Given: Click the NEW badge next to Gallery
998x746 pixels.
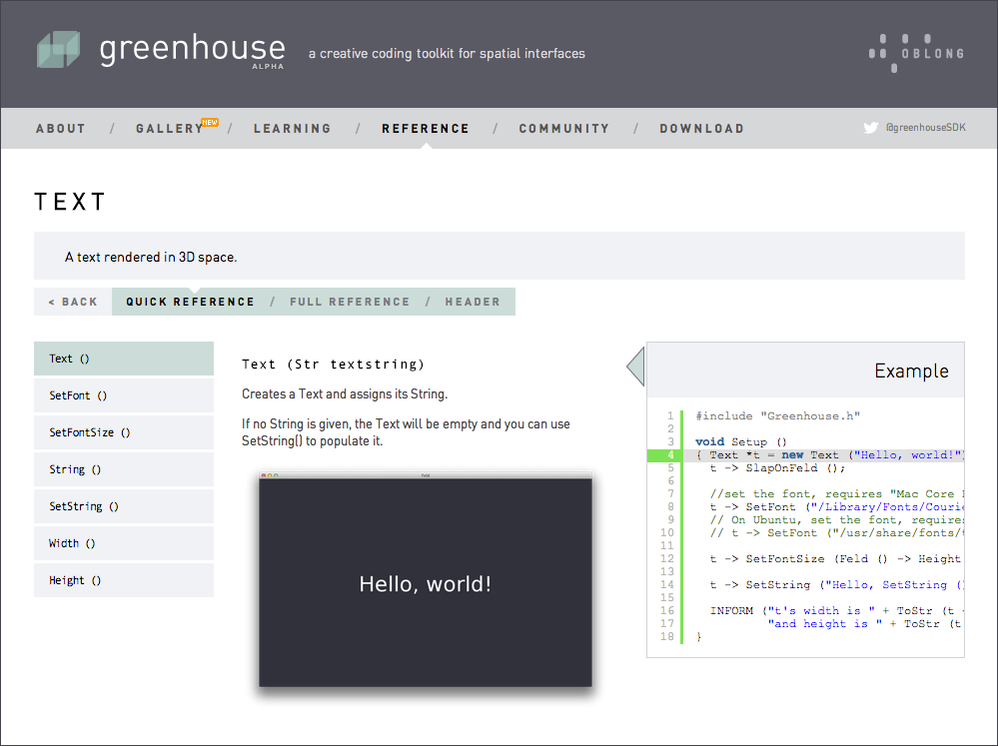Looking at the screenshot, I should click(x=210, y=122).
